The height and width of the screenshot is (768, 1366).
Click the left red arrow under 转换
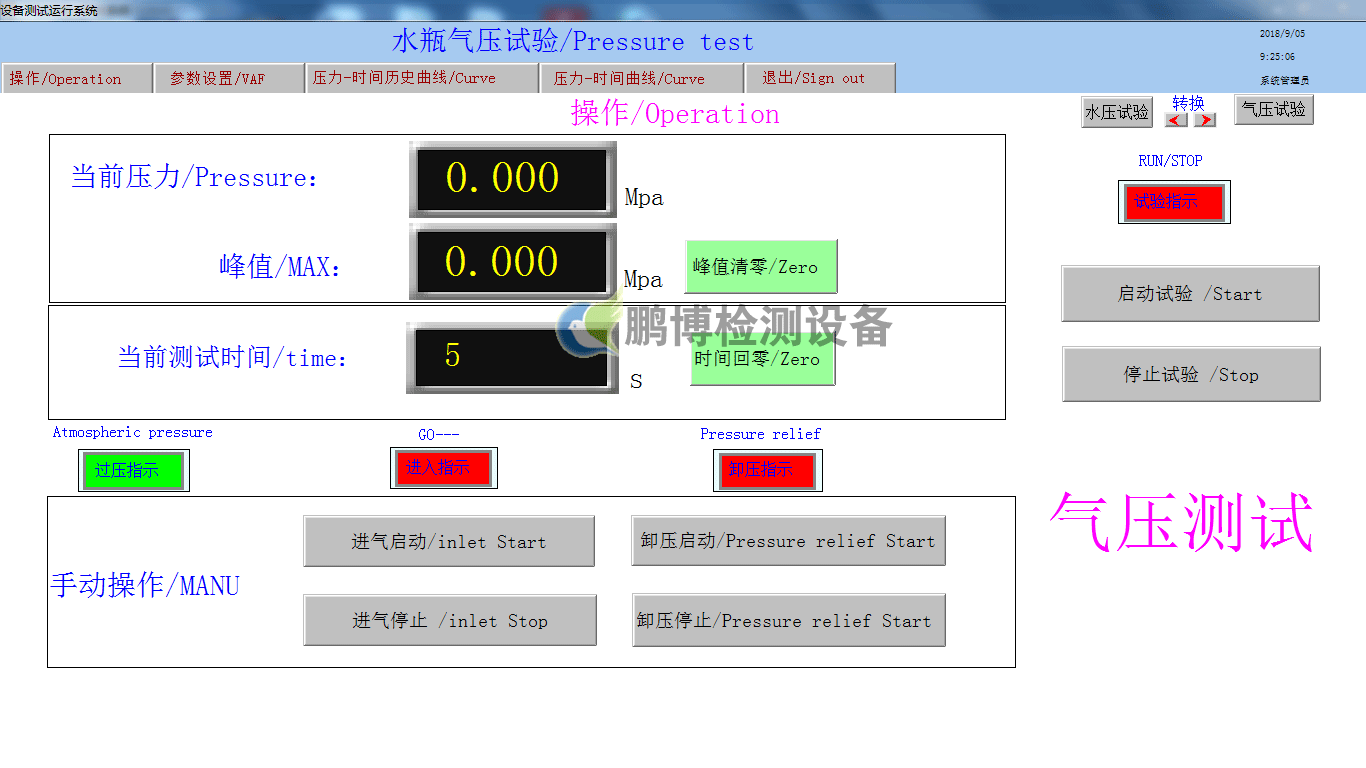pos(1177,120)
